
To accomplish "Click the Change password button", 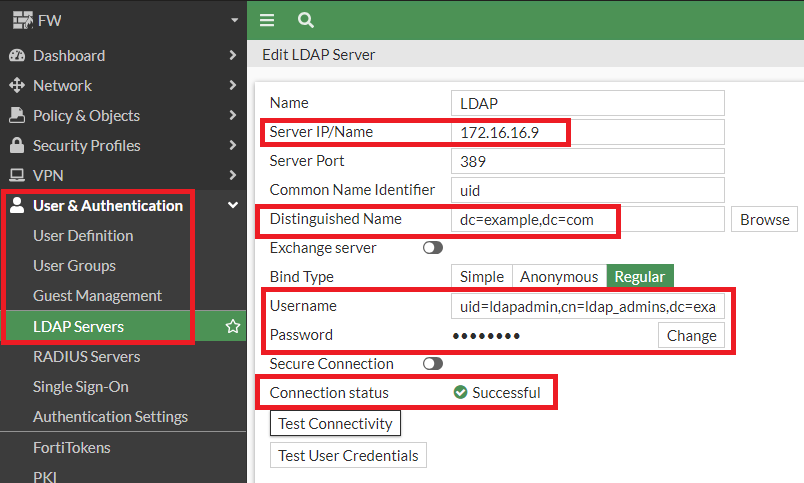I will click(x=691, y=335).
